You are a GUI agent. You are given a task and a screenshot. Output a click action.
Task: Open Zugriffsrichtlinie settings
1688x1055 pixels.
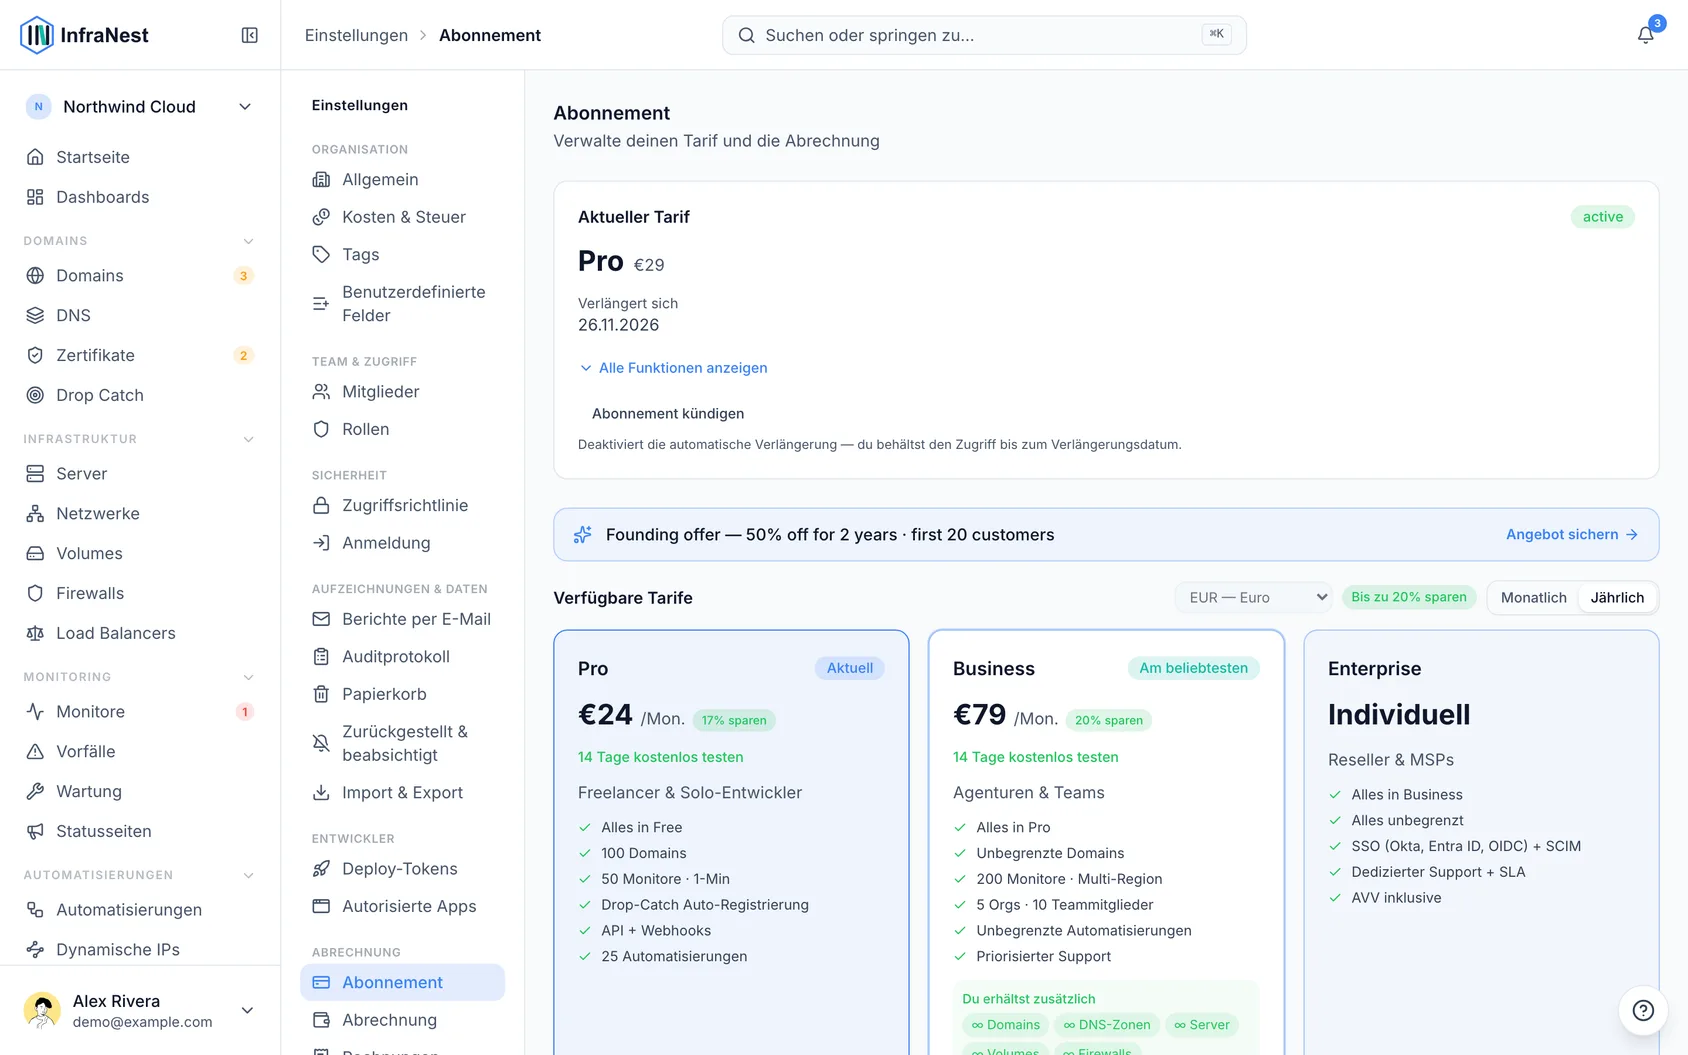(x=402, y=506)
